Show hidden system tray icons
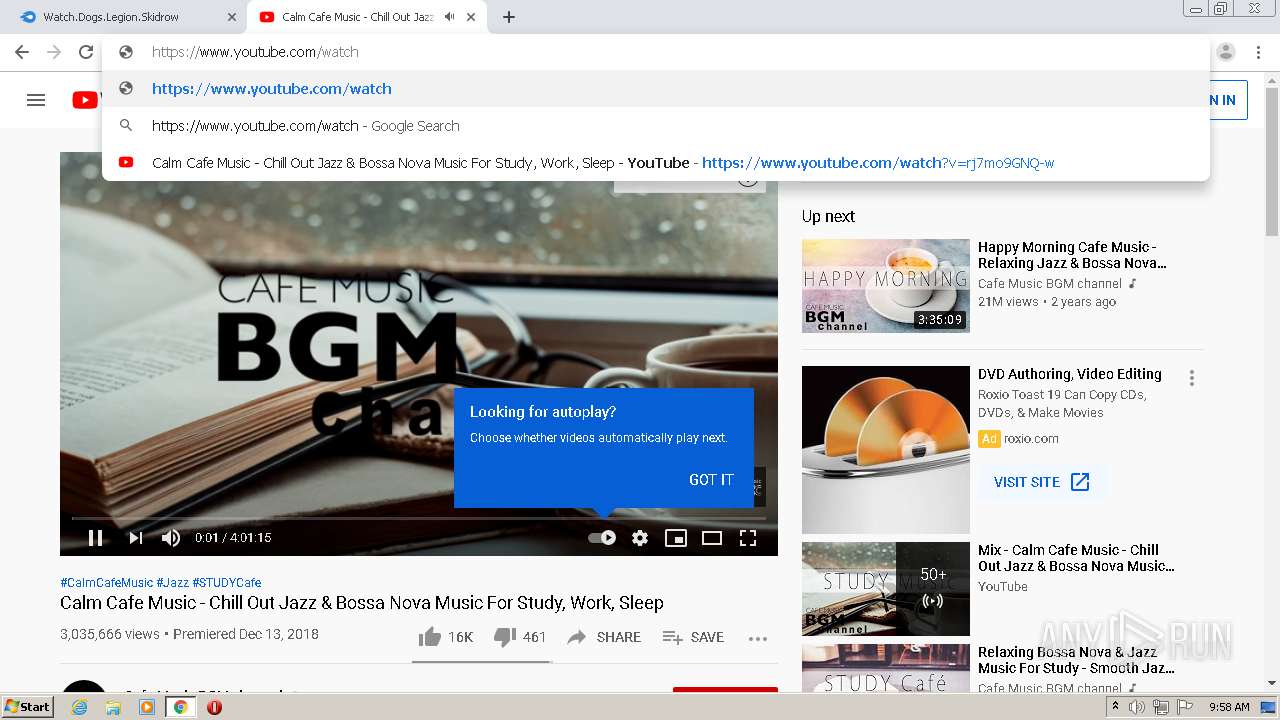This screenshot has height=720, width=1280. 1117,707
